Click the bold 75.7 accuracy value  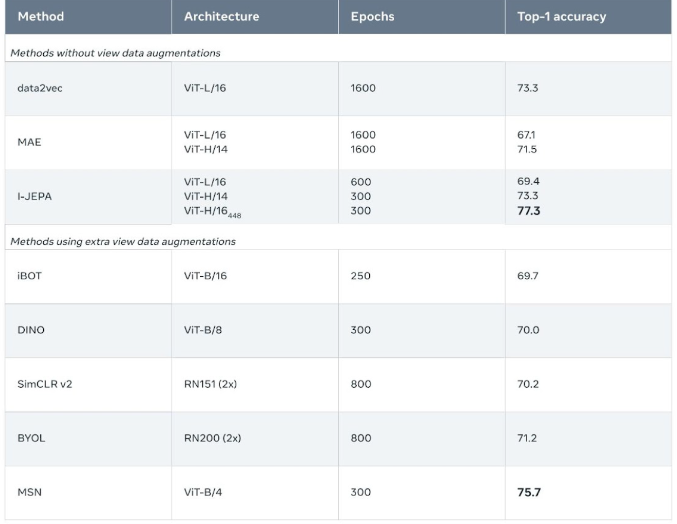tap(528, 492)
